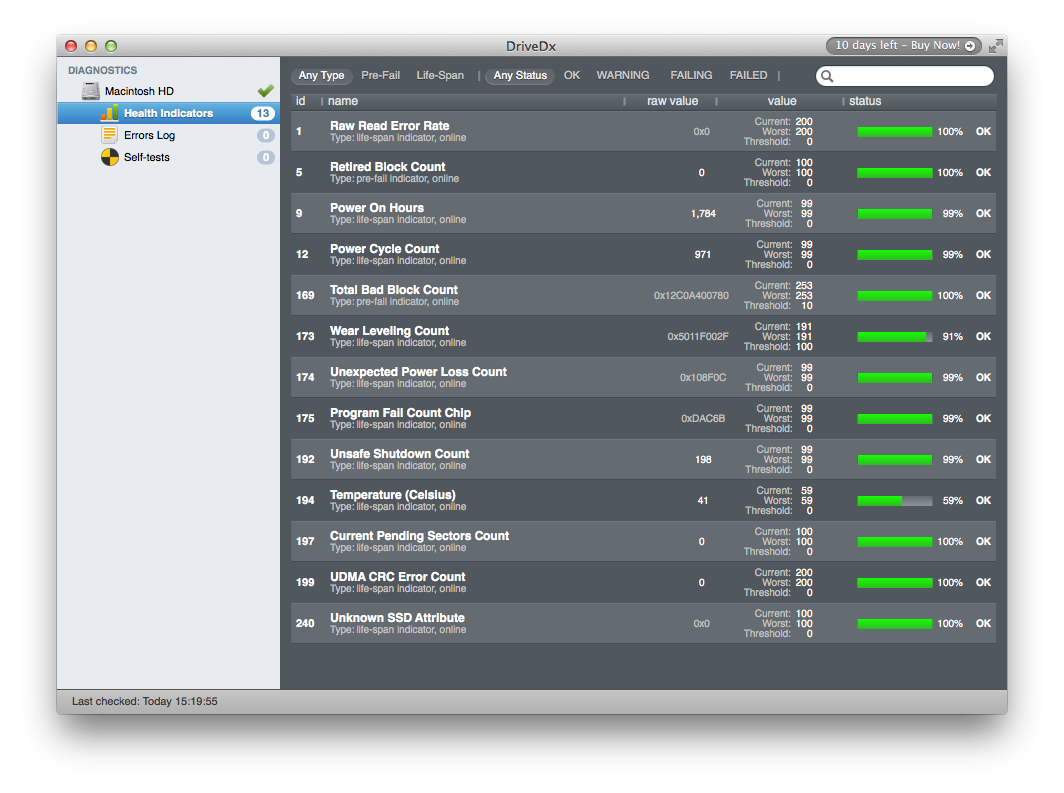
Task: Filter indicators by OK status
Action: (x=572, y=75)
